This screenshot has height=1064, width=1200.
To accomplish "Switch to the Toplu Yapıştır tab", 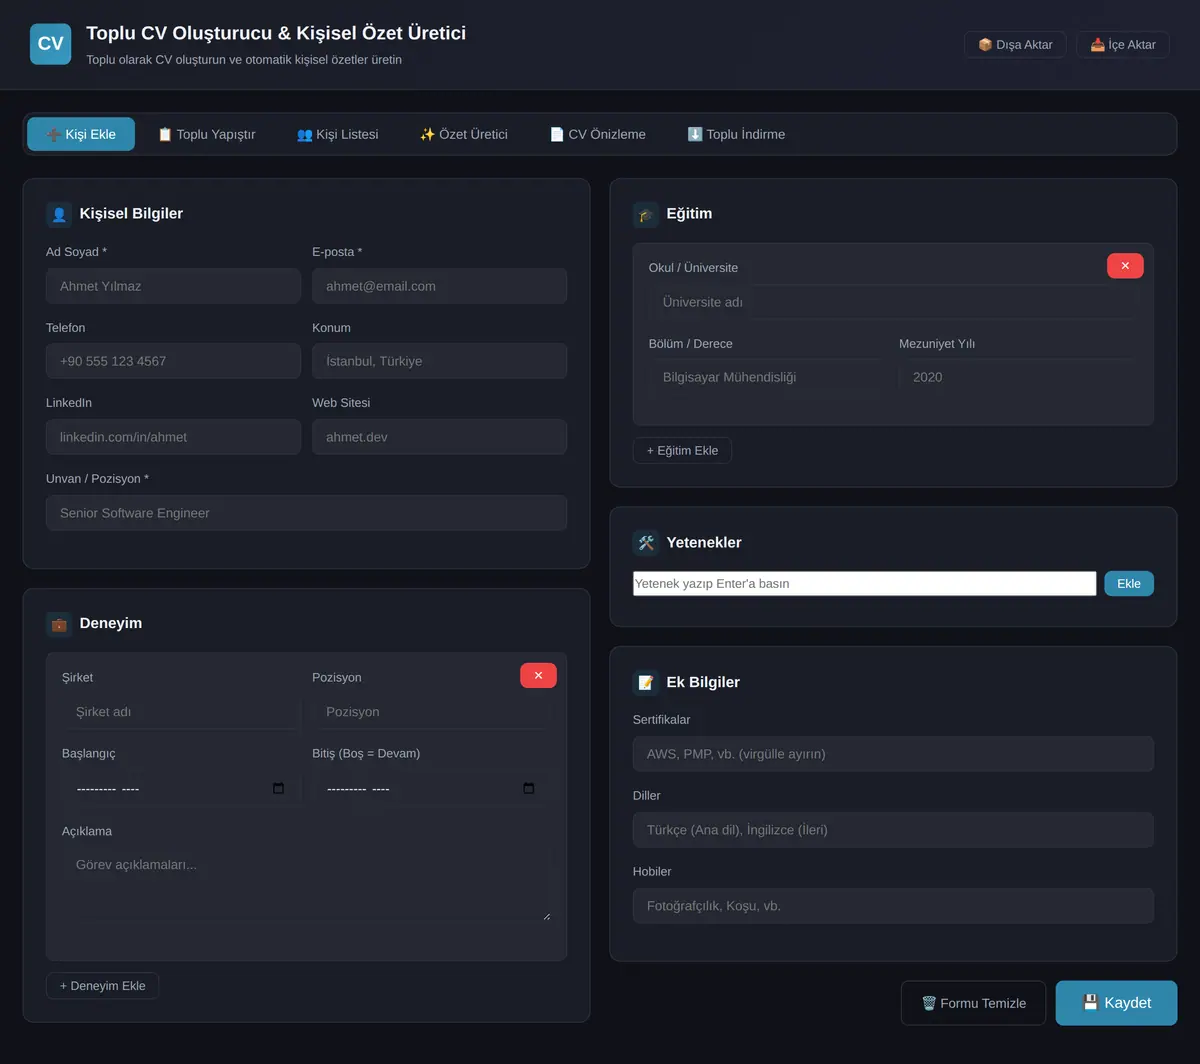I will click(x=206, y=134).
